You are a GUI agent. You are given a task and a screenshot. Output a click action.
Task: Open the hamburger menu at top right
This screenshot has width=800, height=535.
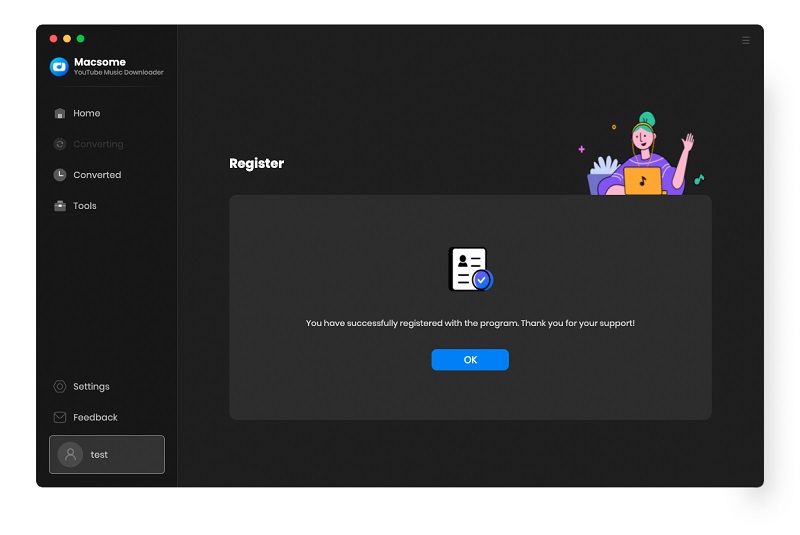pyautogui.click(x=745, y=40)
